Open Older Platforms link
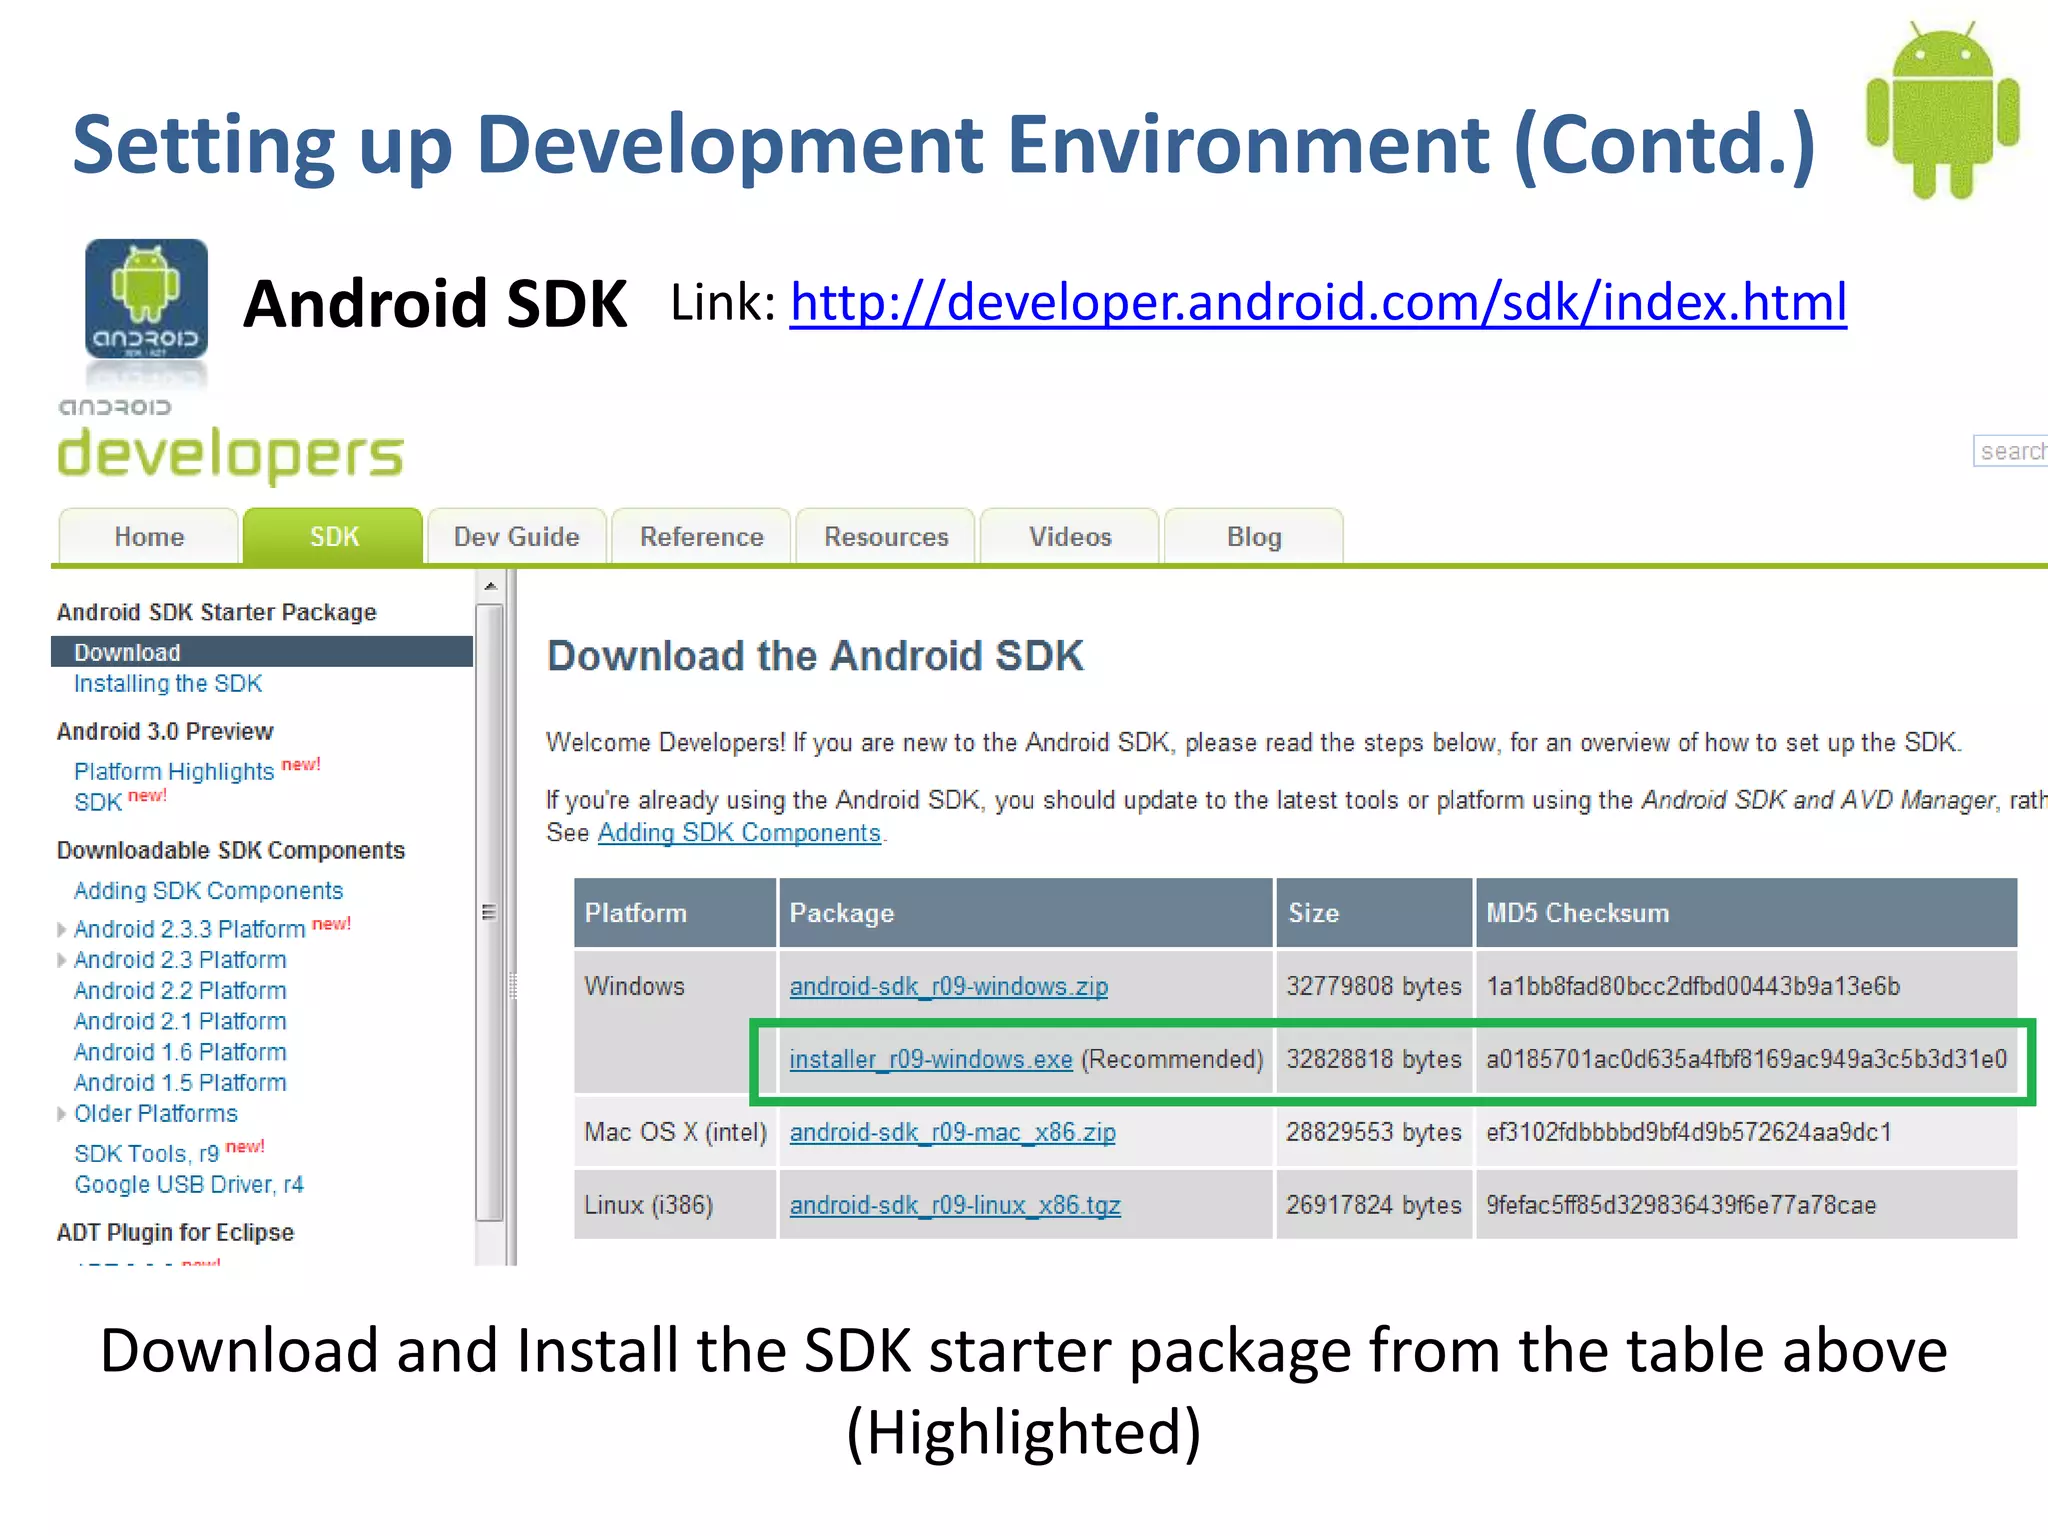The image size is (2048, 1536). (156, 1114)
